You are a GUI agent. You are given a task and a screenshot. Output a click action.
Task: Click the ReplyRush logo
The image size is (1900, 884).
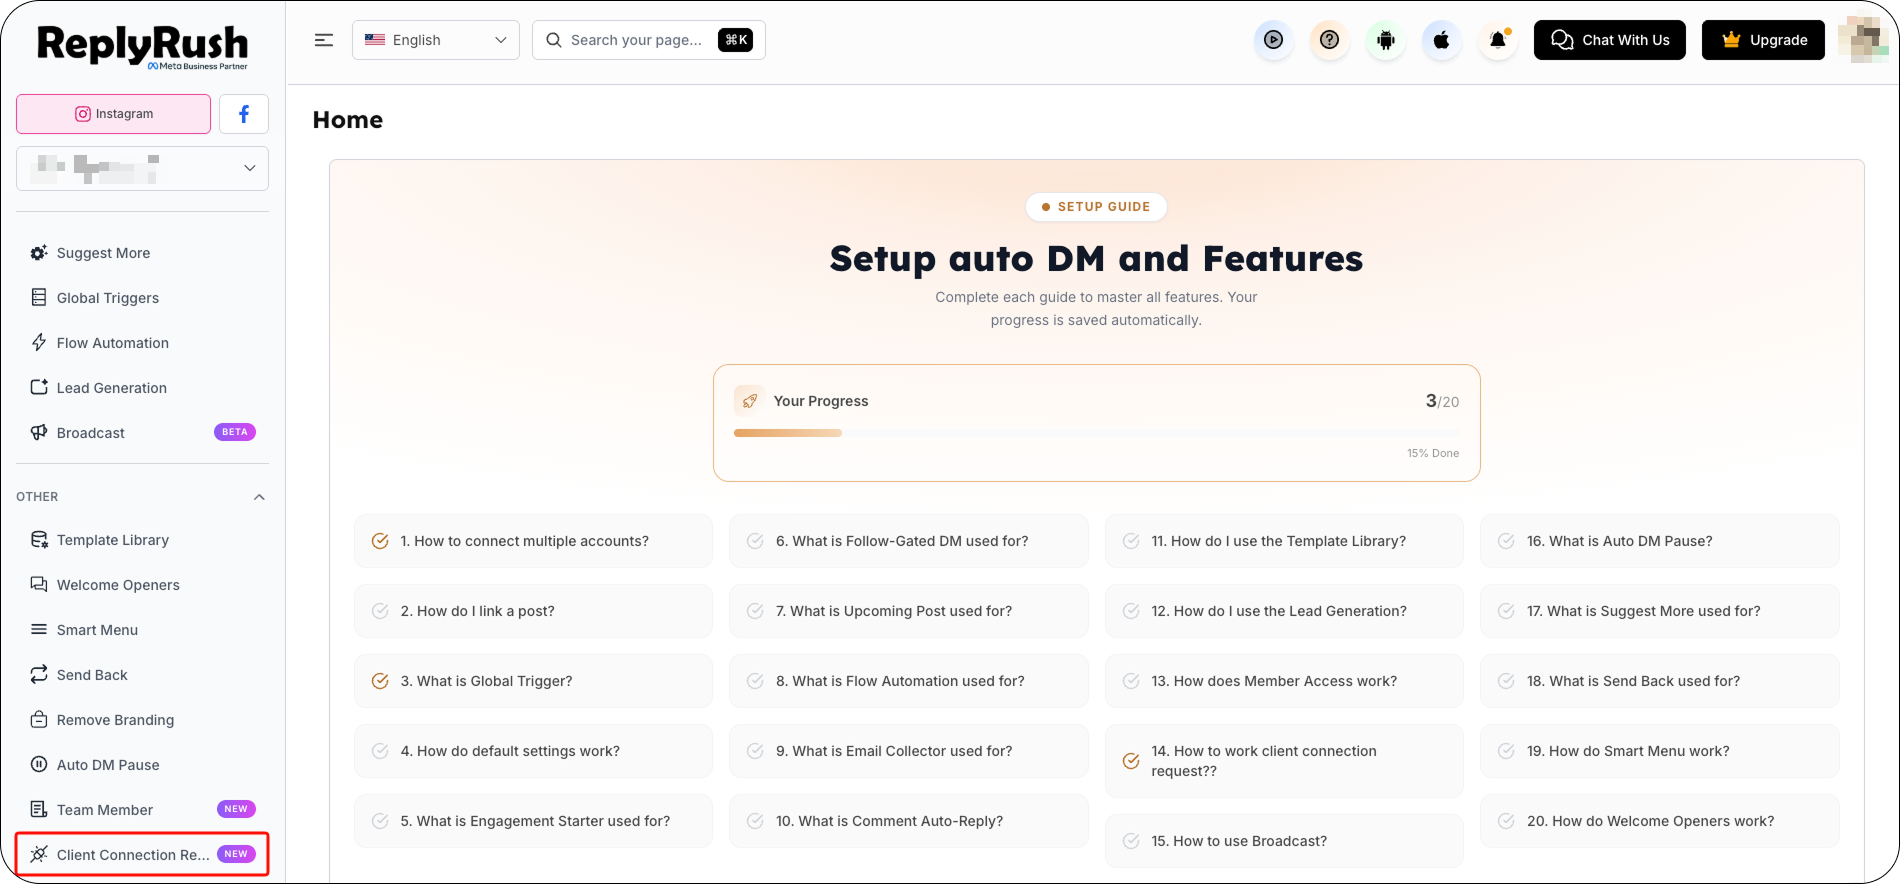point(142,46)
